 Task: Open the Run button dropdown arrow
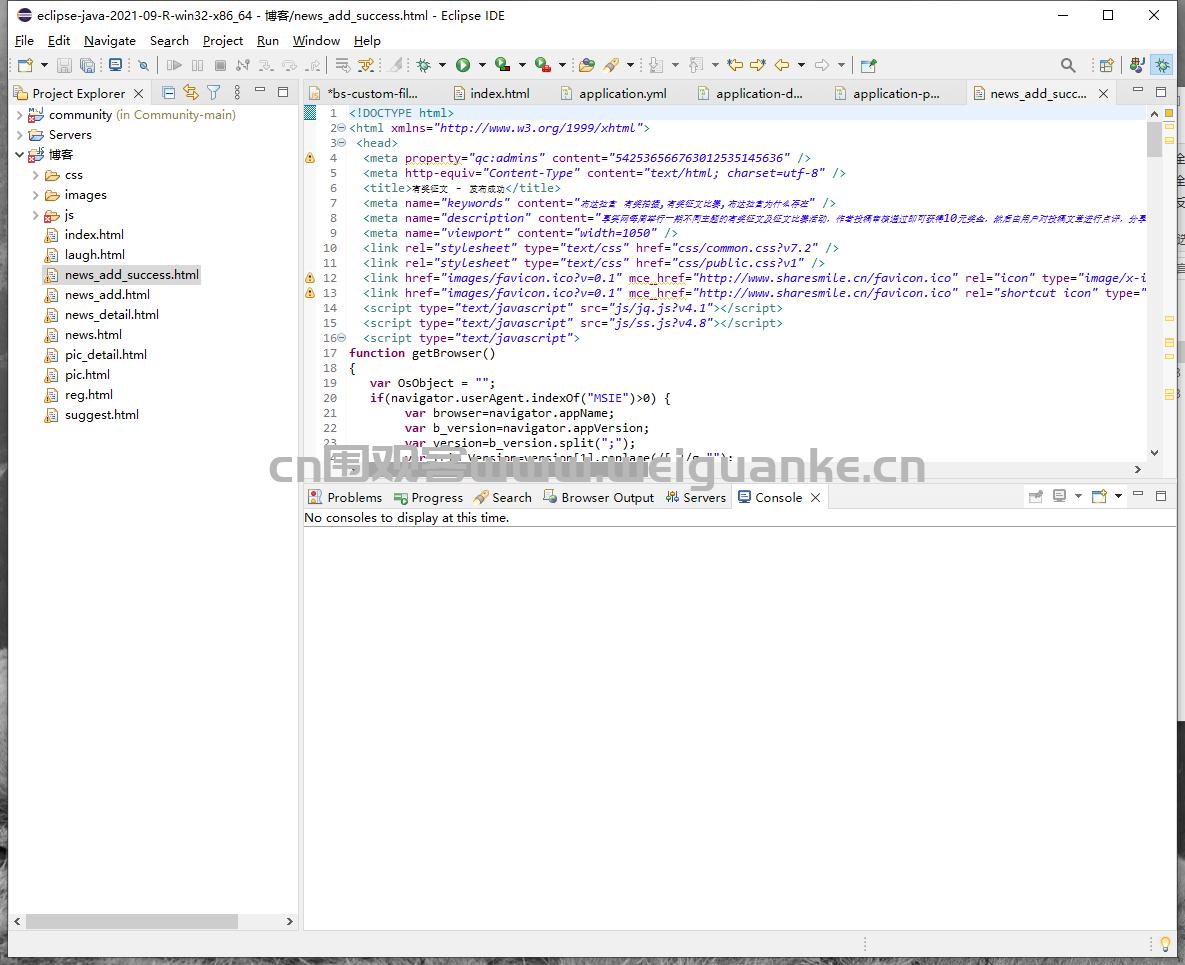(482, 66)
